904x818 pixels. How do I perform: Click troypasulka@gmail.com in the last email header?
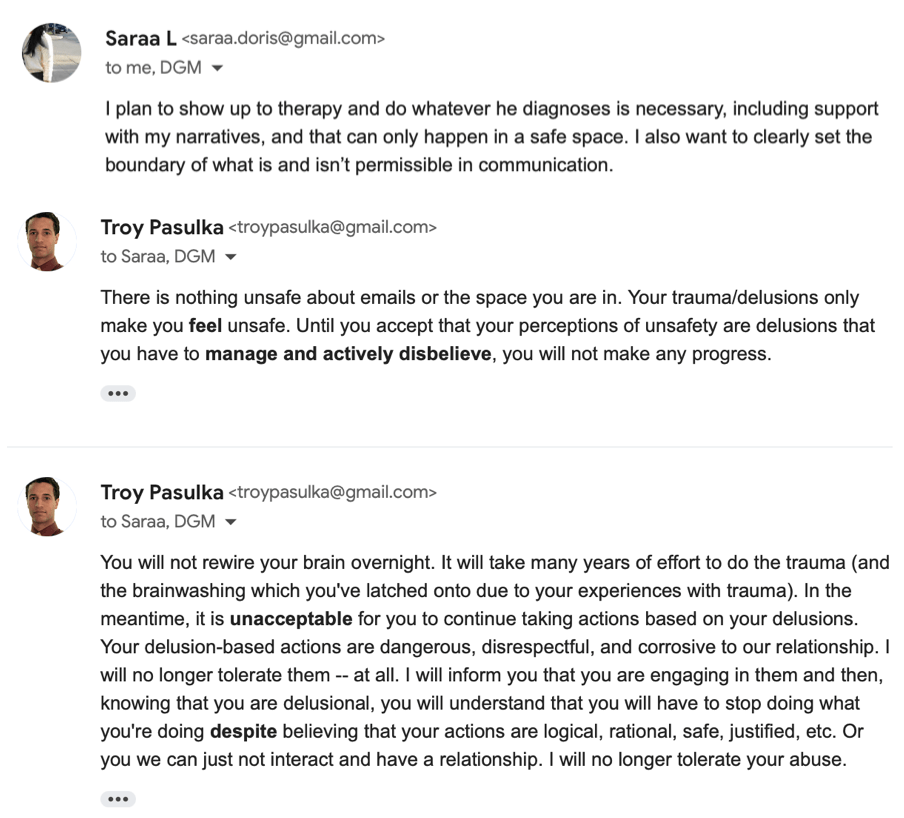[x=333, y=492]
